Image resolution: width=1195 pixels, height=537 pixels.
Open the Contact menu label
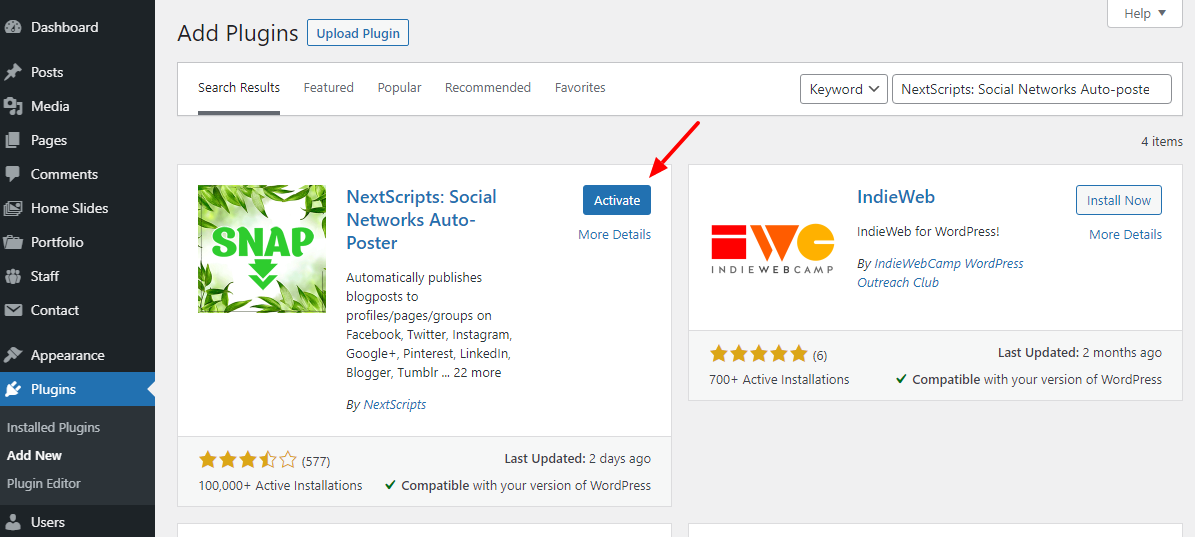55,310
